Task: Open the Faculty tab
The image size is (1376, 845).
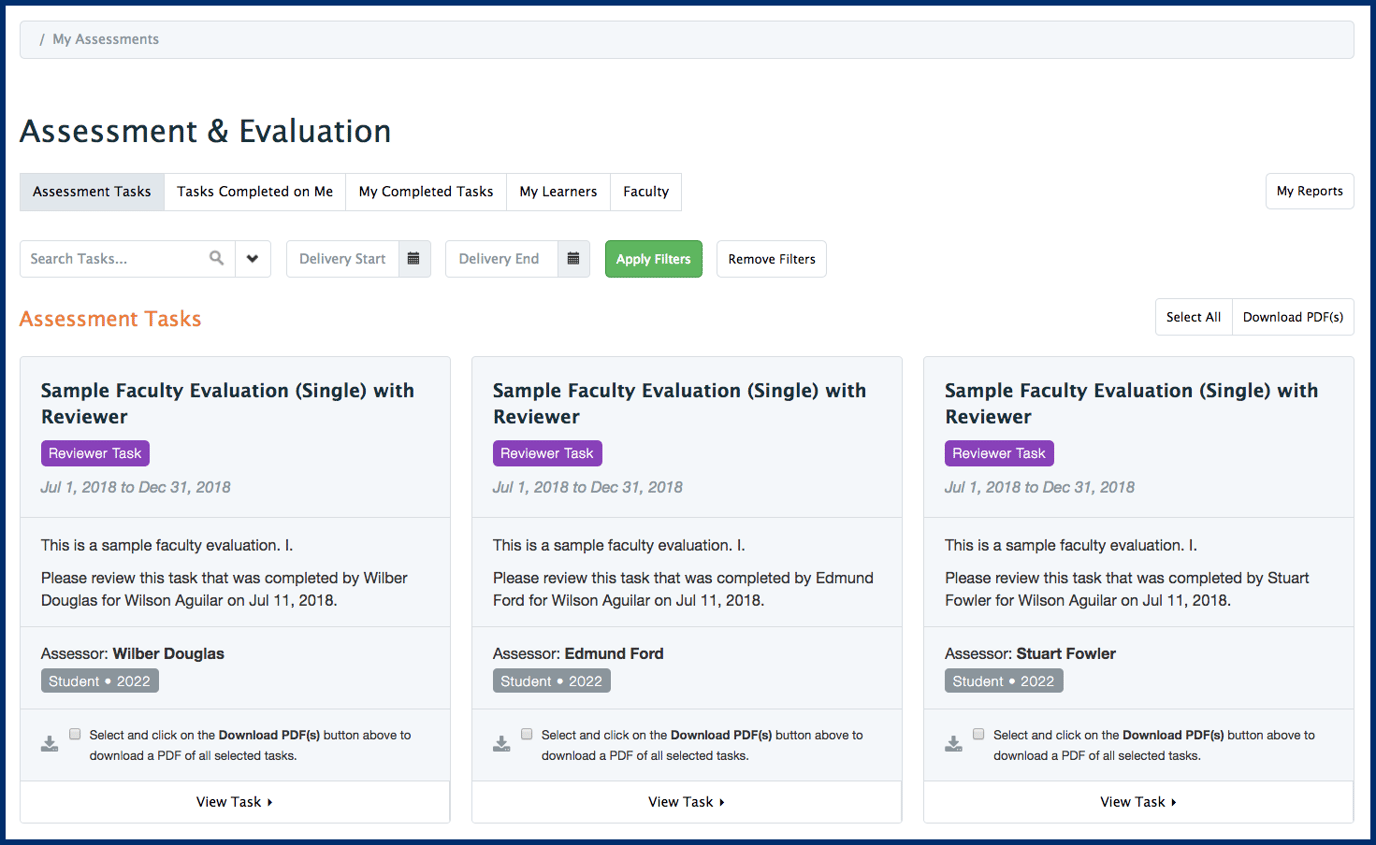Action: 646,191
